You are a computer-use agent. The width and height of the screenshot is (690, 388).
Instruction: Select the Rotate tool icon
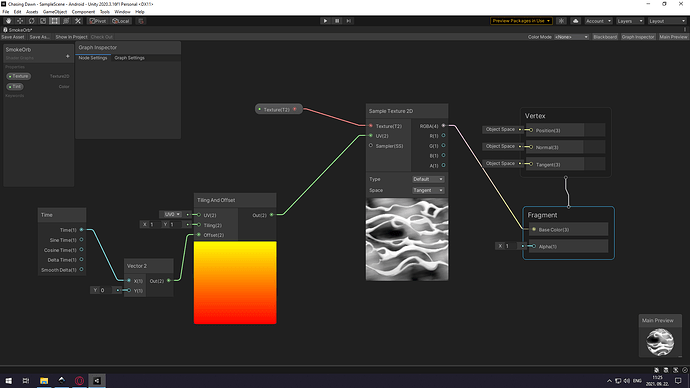31,21
